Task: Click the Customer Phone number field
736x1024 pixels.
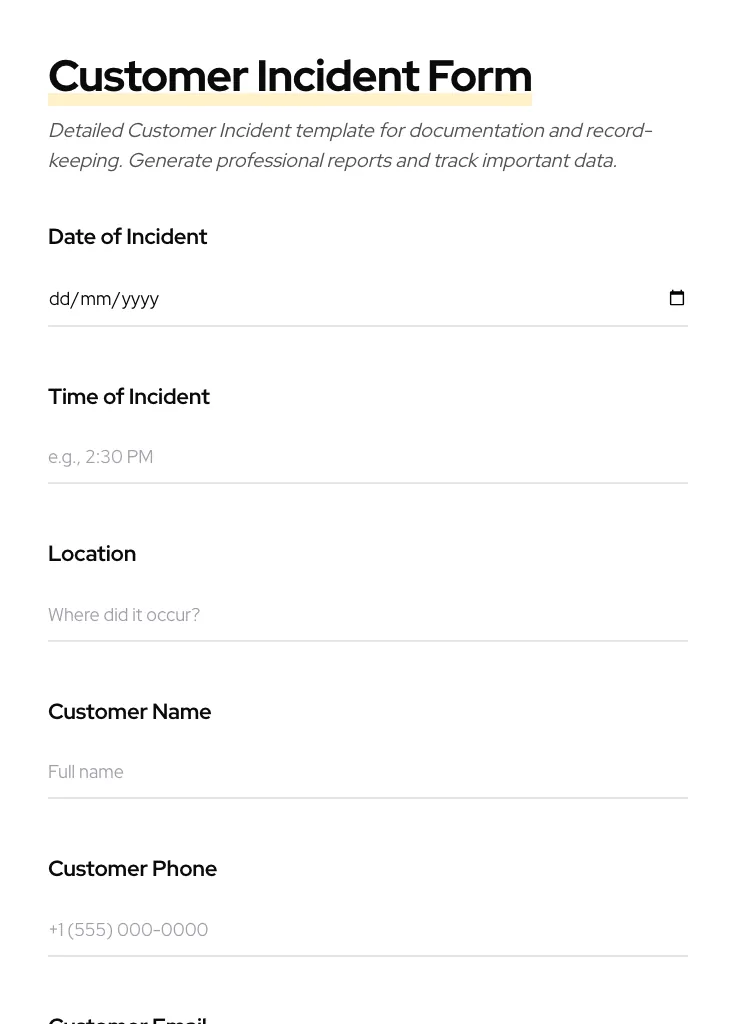Action: click(x=300, y=929)
